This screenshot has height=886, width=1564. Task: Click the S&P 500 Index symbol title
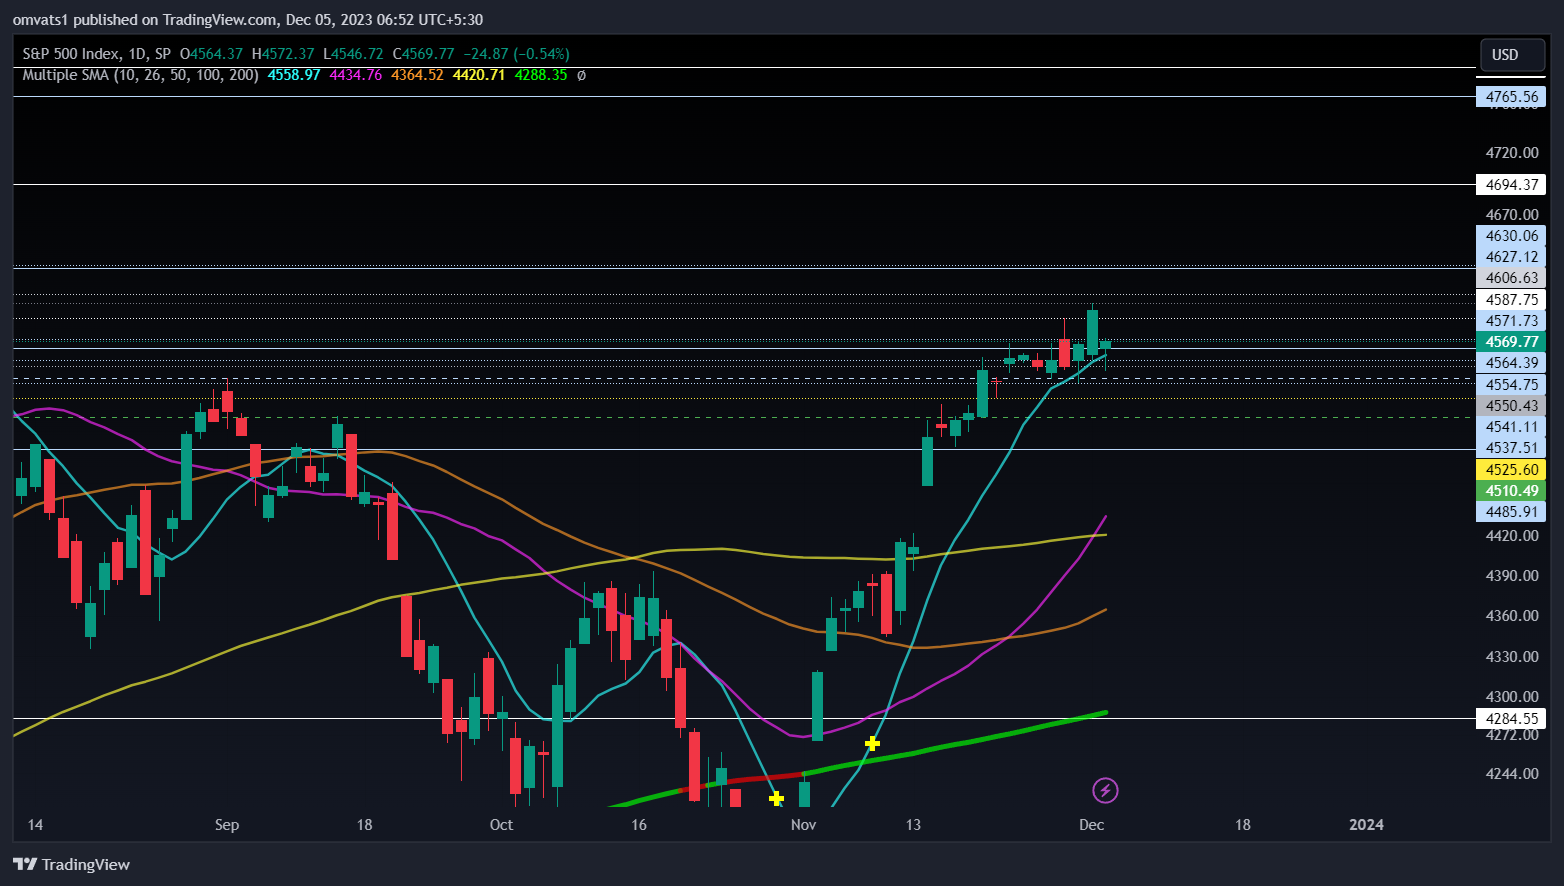70,54
